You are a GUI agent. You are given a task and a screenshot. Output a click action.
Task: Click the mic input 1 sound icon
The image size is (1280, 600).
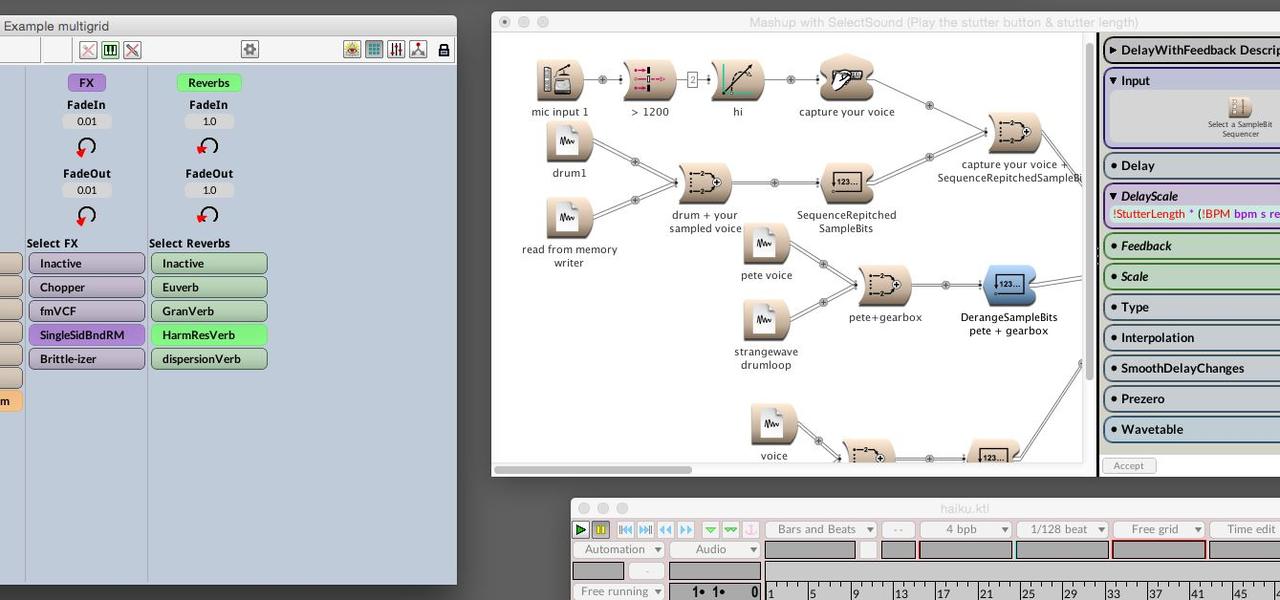point(560,80)
